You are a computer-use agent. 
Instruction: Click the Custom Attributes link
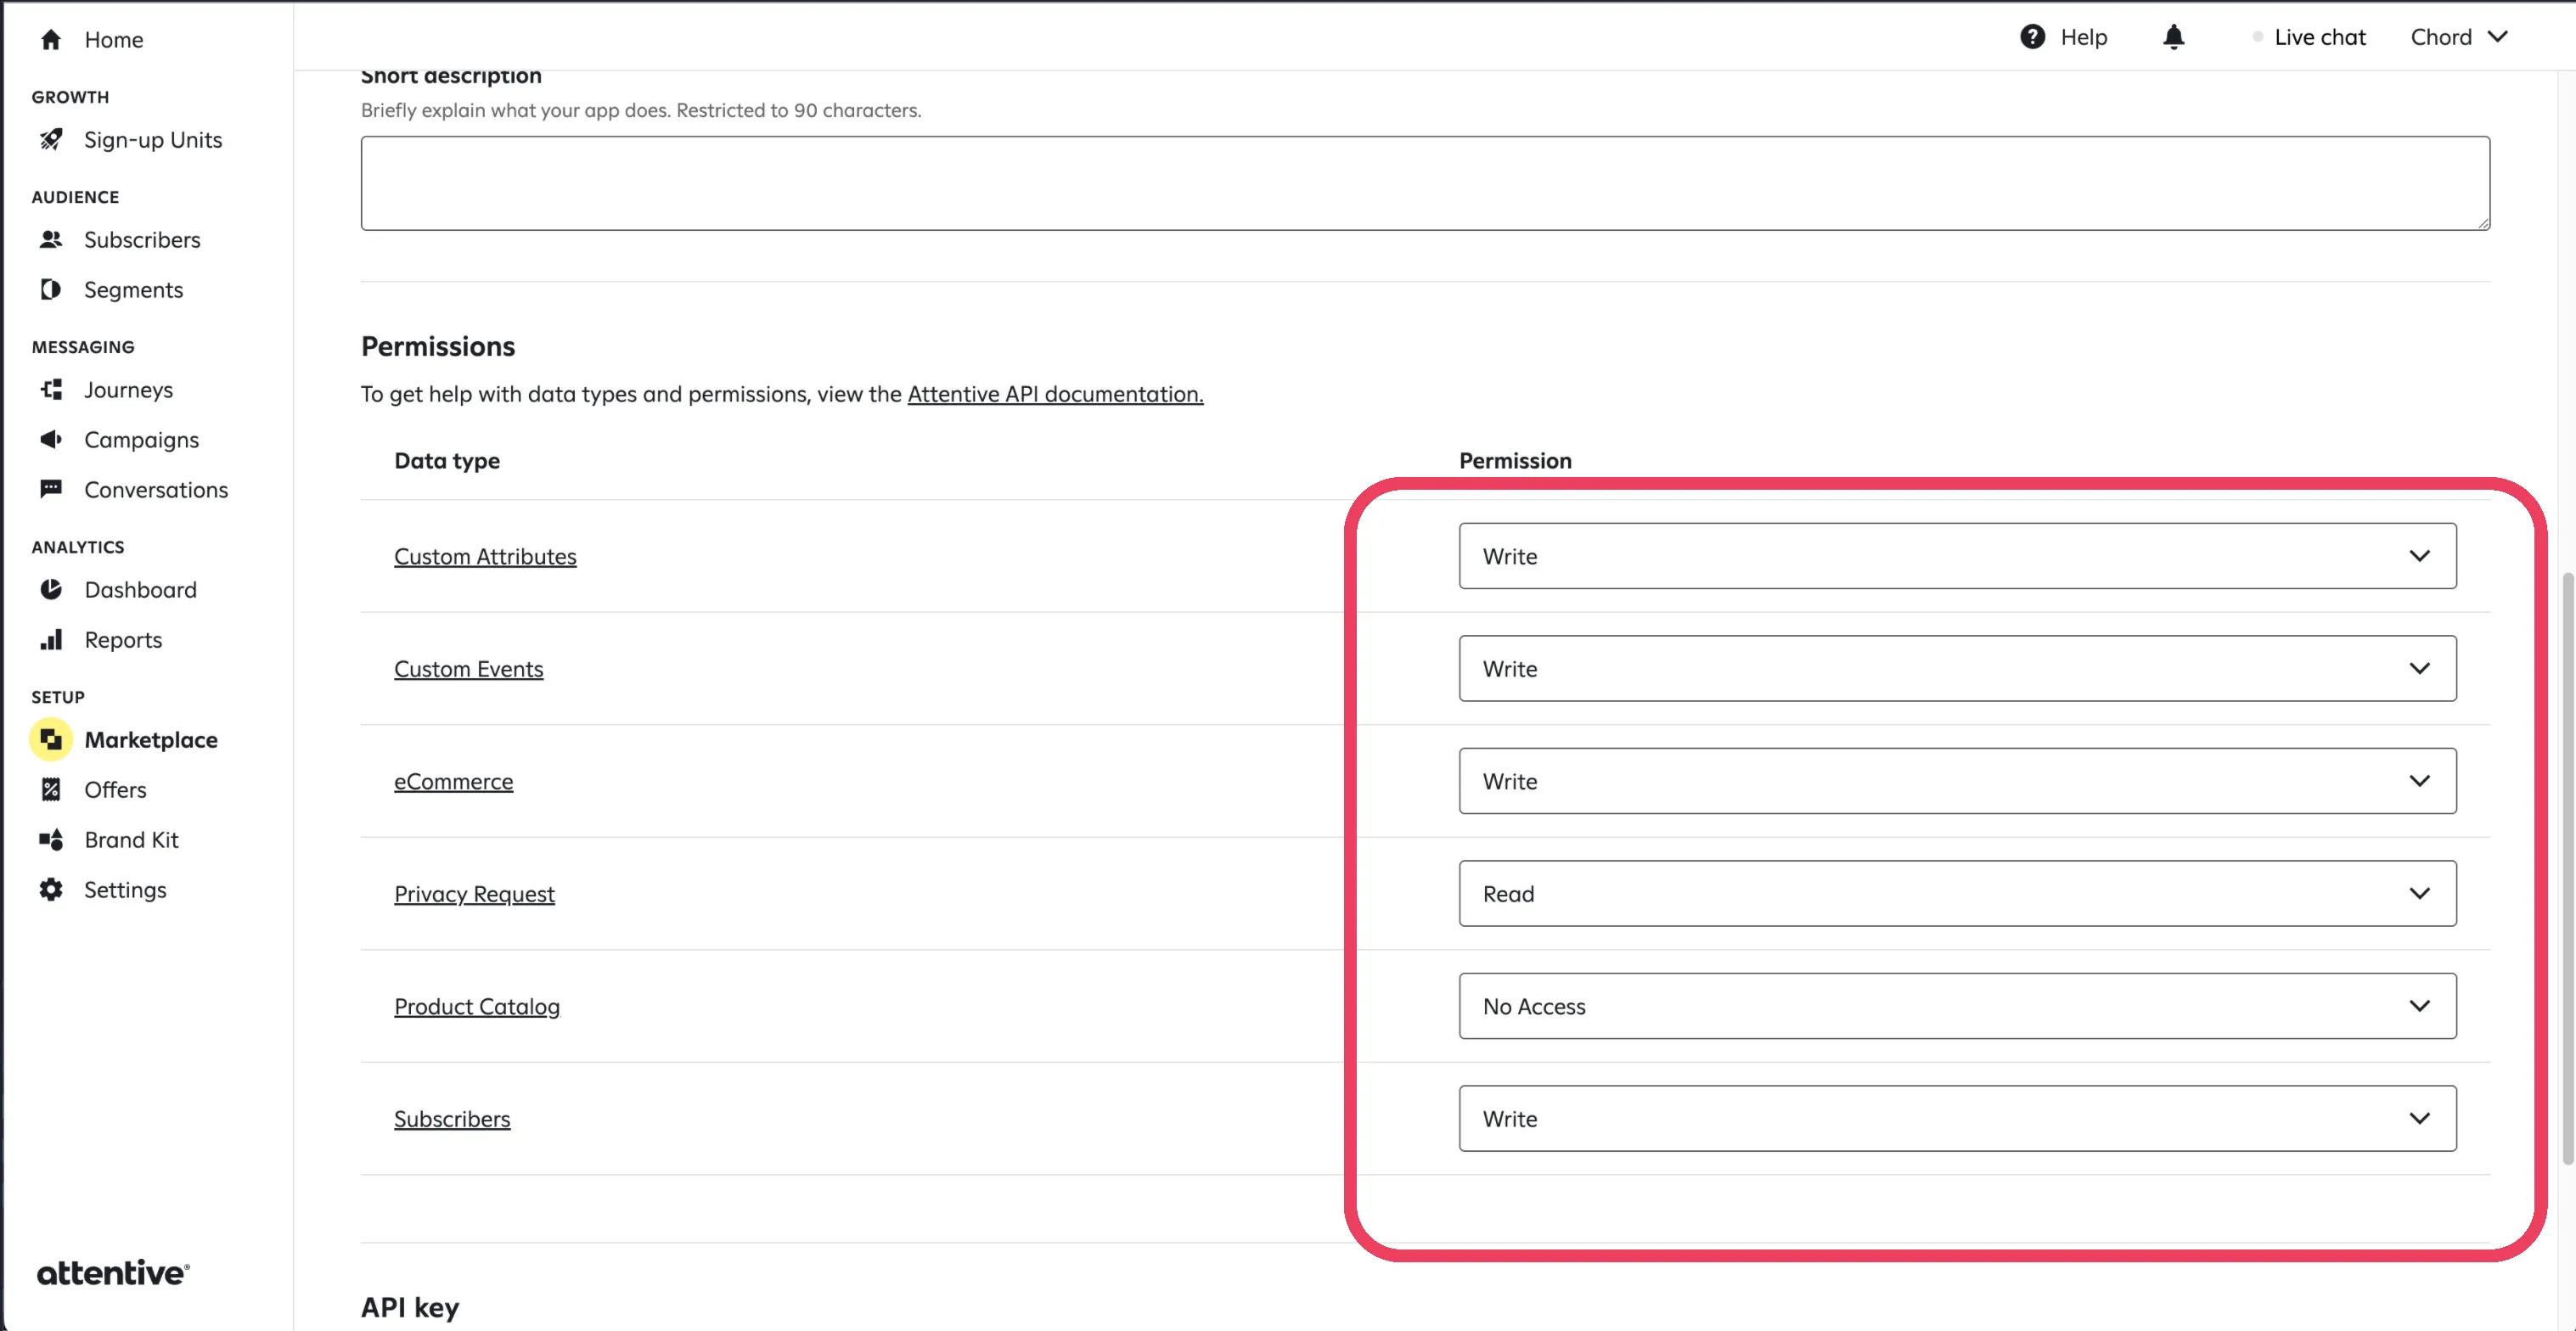485,556
